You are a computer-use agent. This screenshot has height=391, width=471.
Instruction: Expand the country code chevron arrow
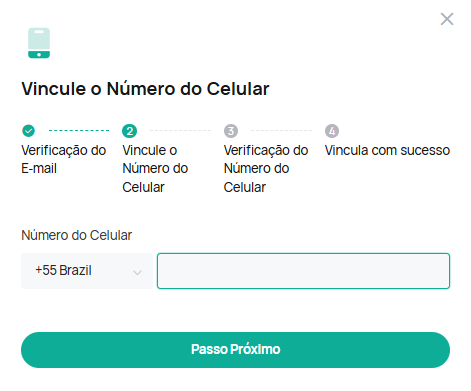(x=137, y=272)
